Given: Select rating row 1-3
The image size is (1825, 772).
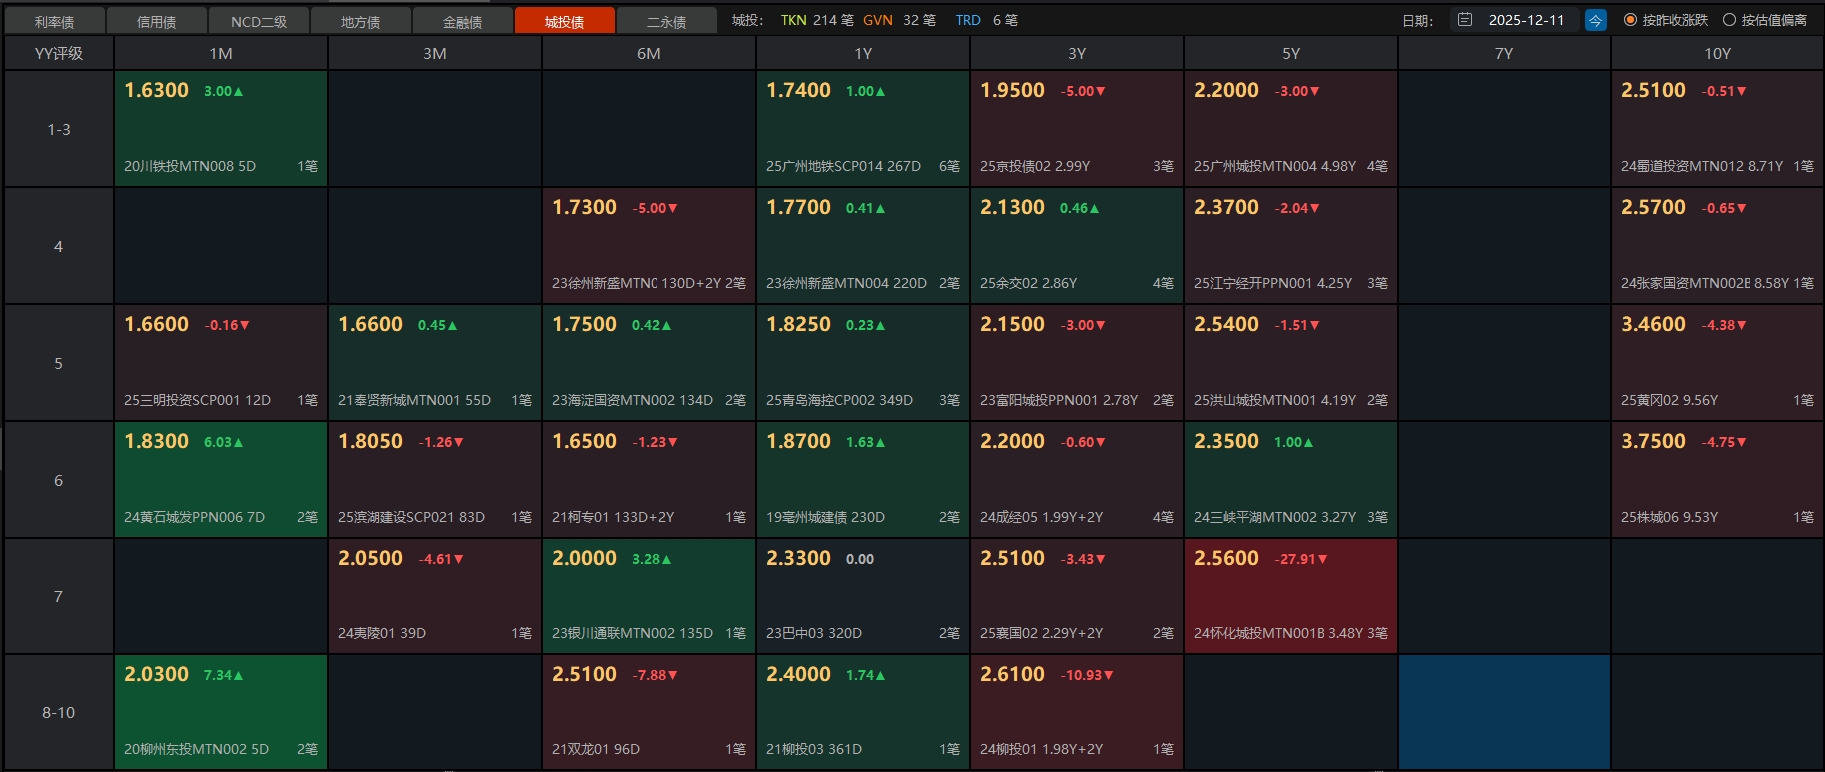Looking at the screenshot, I should (x=59, y=129).
